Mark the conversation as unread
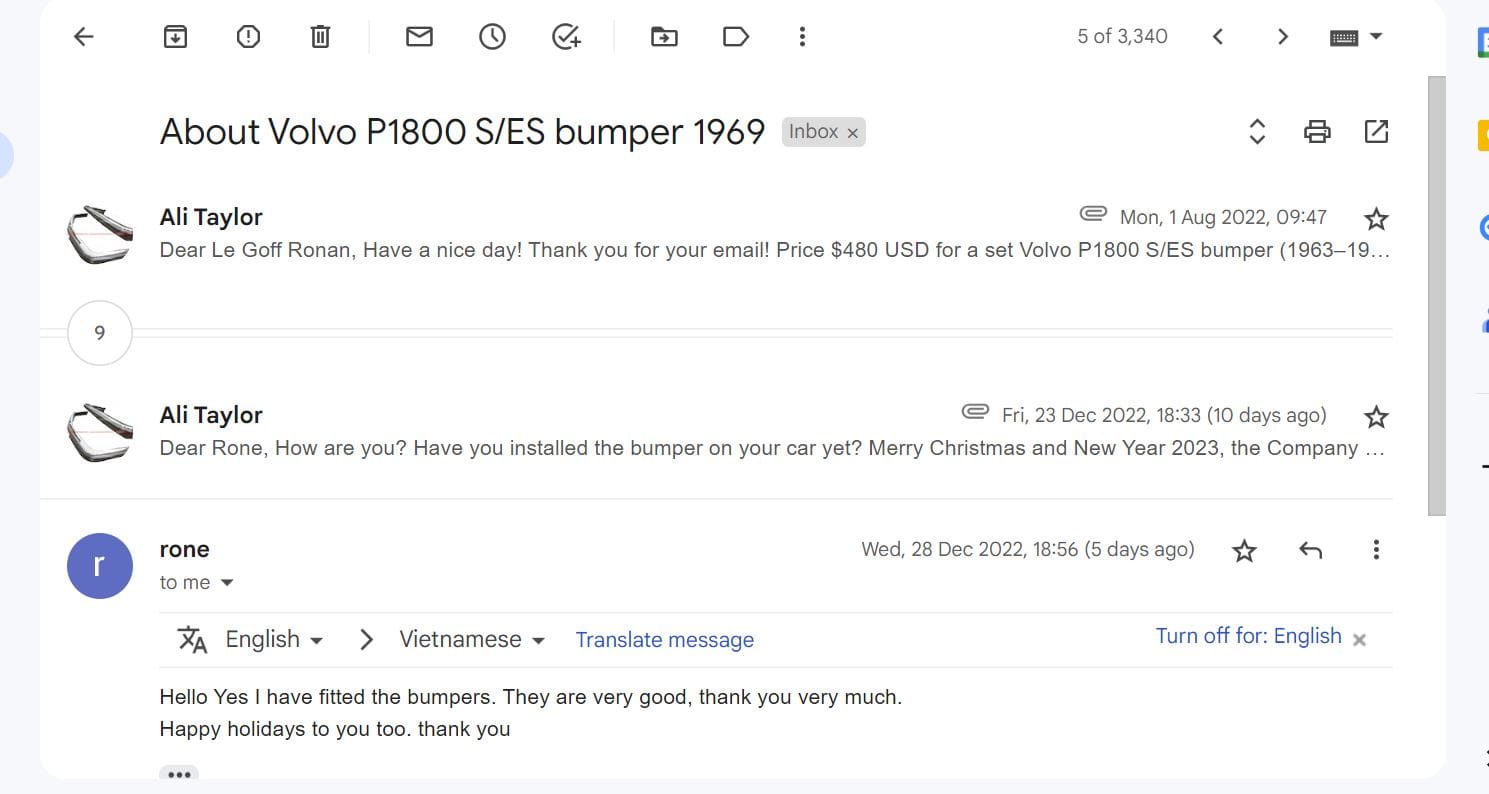This screenshot has height=794, width=1489. [x=419, y=37]
